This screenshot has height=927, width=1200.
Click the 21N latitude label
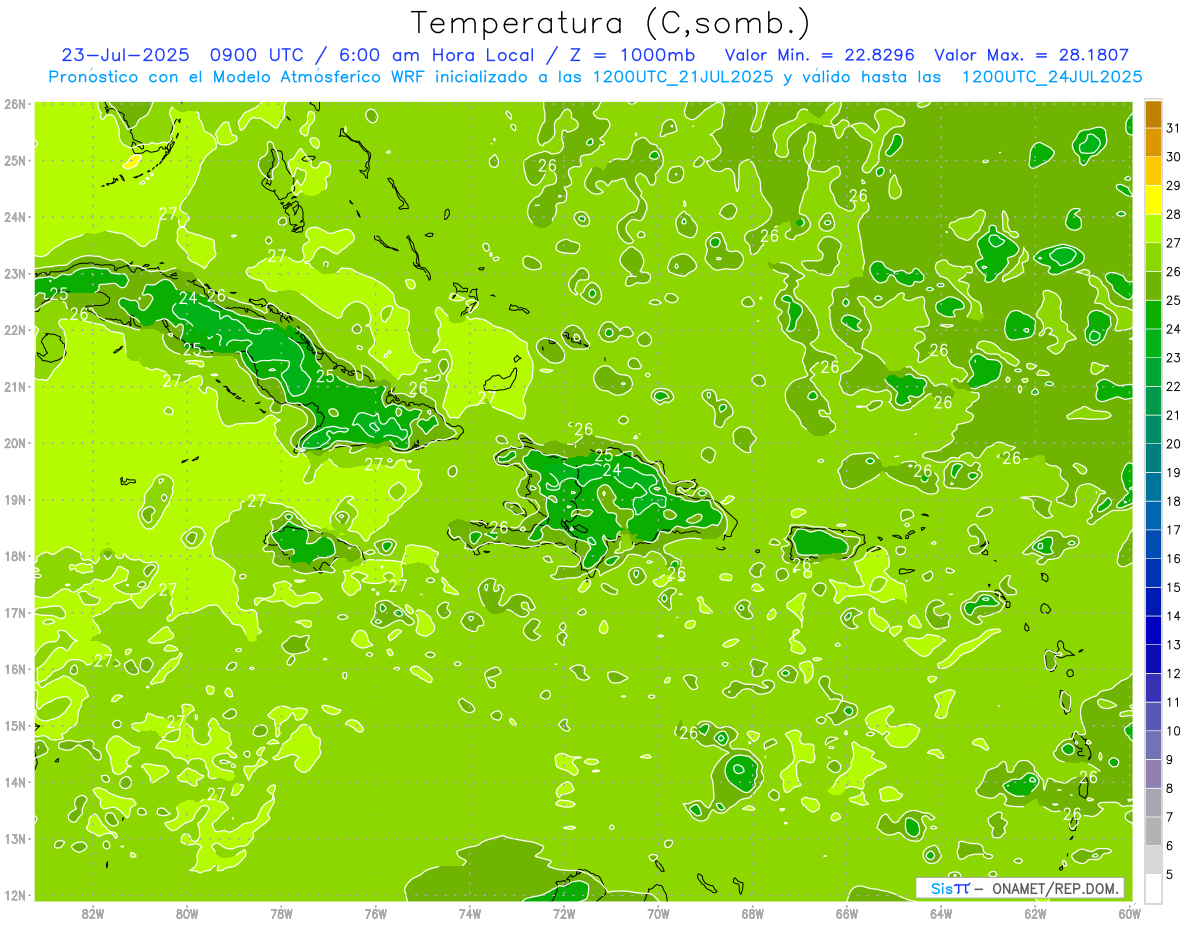click(x=14, y=386)
